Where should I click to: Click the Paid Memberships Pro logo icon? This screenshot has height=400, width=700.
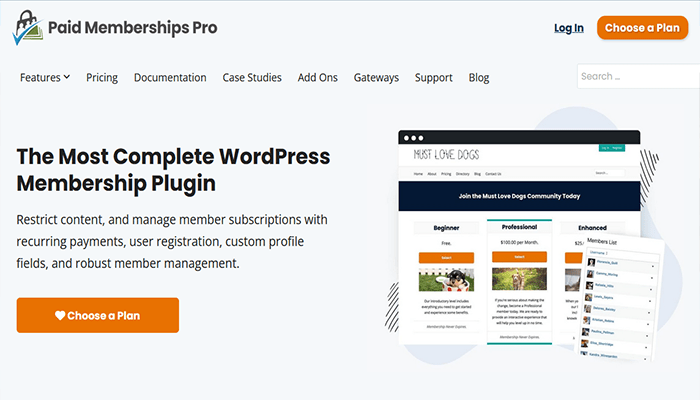[27, 28]
